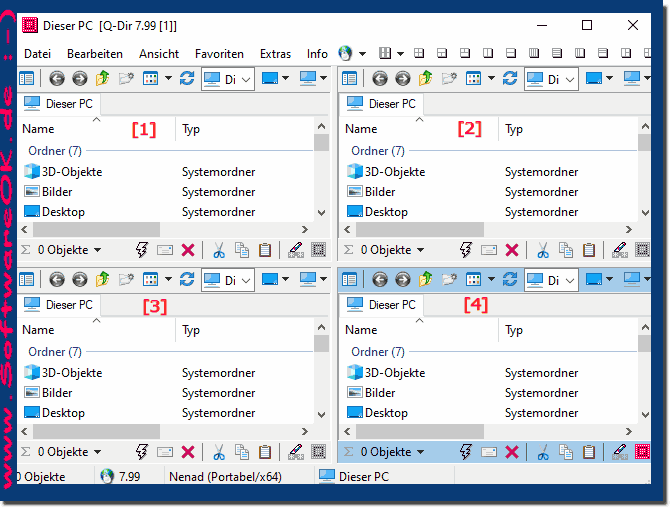Click back arrow in pane 1 toolbar

(x=57, y=79)
